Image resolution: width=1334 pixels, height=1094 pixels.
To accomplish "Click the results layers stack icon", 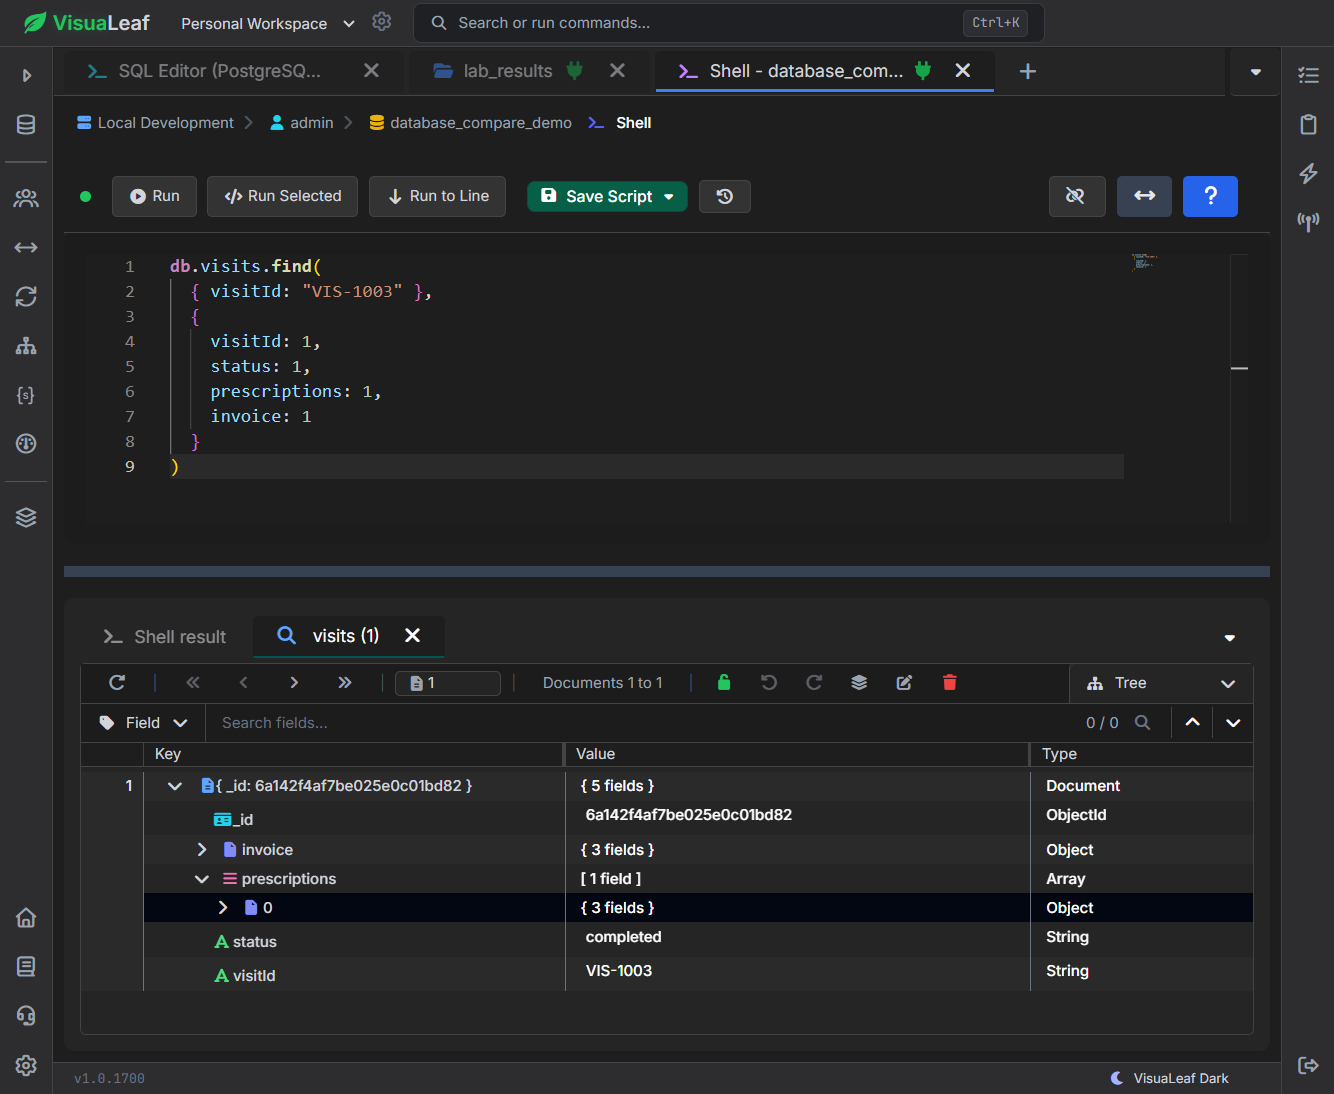I will (x=859, y=682).
